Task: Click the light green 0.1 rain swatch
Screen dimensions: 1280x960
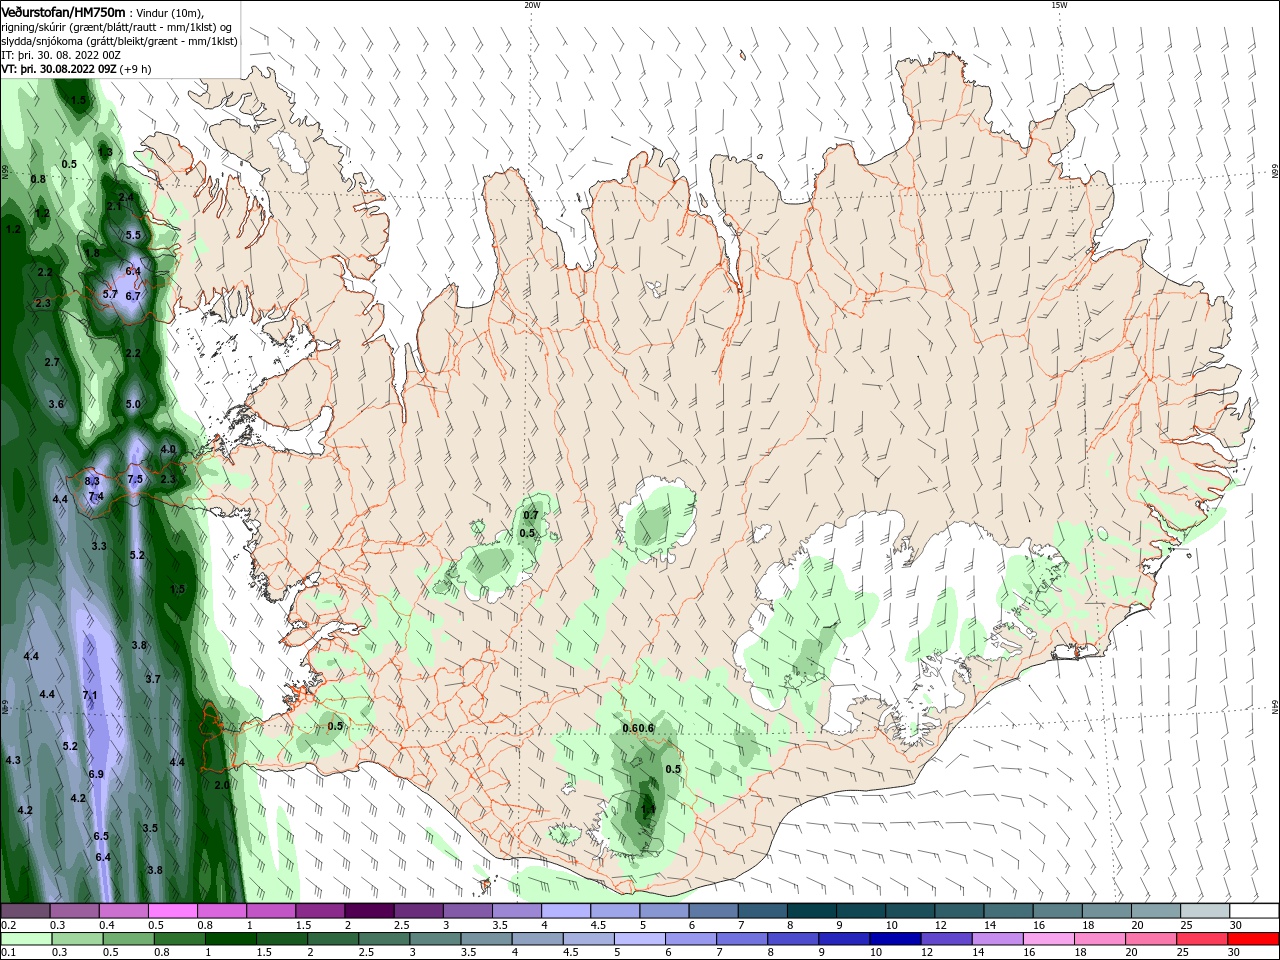Action: pos(27,939)
